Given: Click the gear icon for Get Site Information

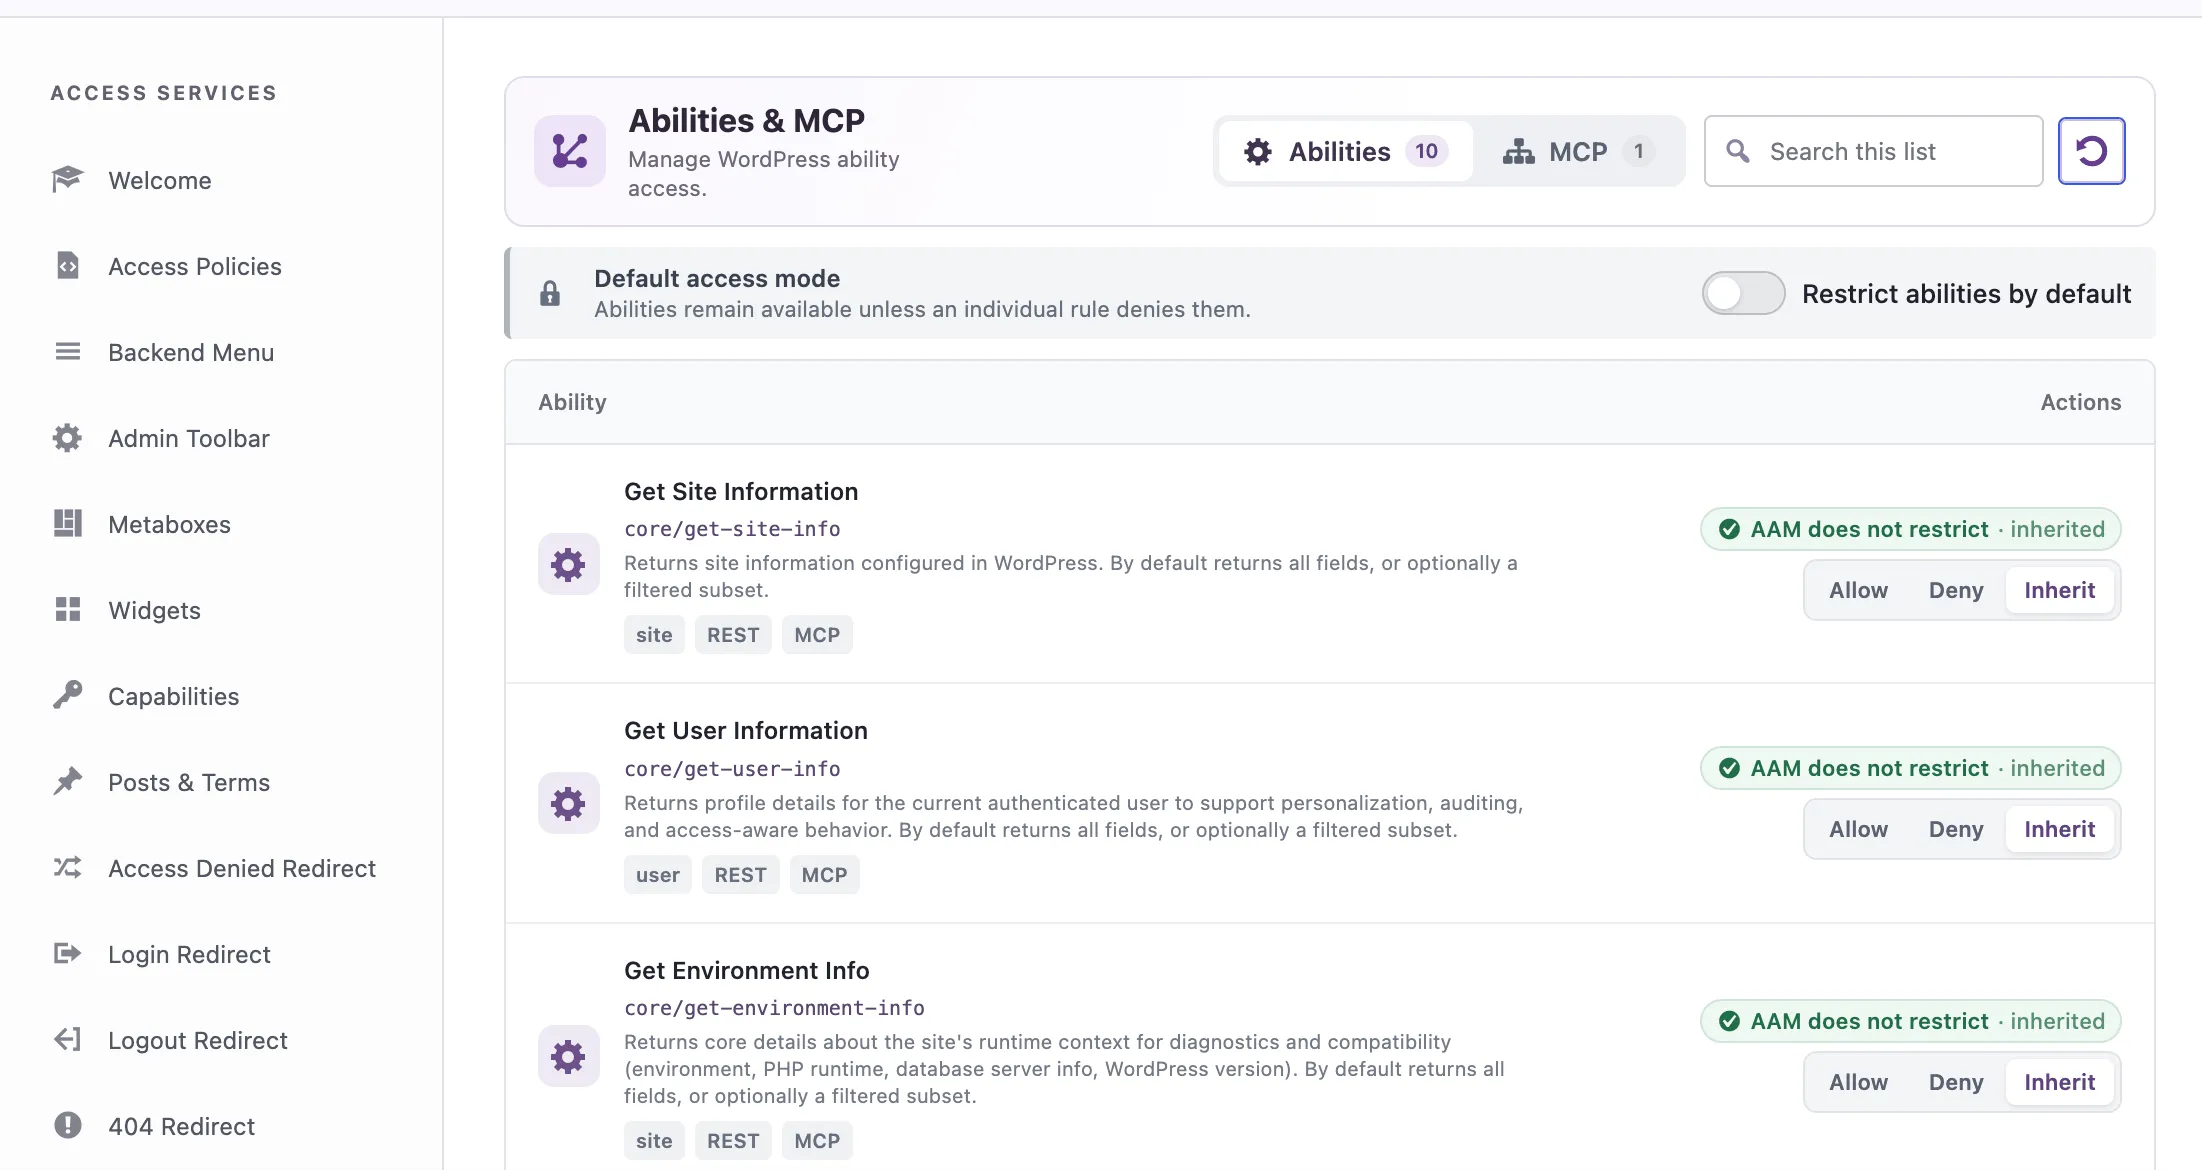Looking at the screenshot, I should [x=568, y=564].
